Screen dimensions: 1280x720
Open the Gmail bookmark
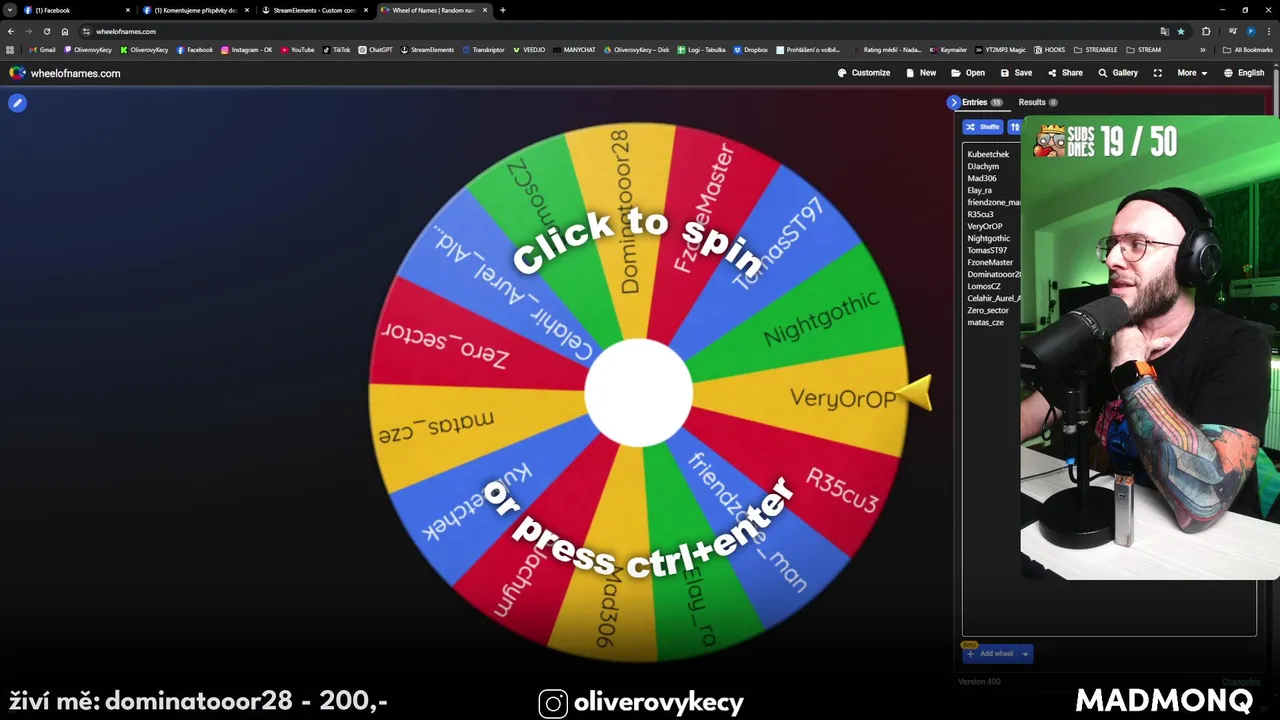pos(42,49)
